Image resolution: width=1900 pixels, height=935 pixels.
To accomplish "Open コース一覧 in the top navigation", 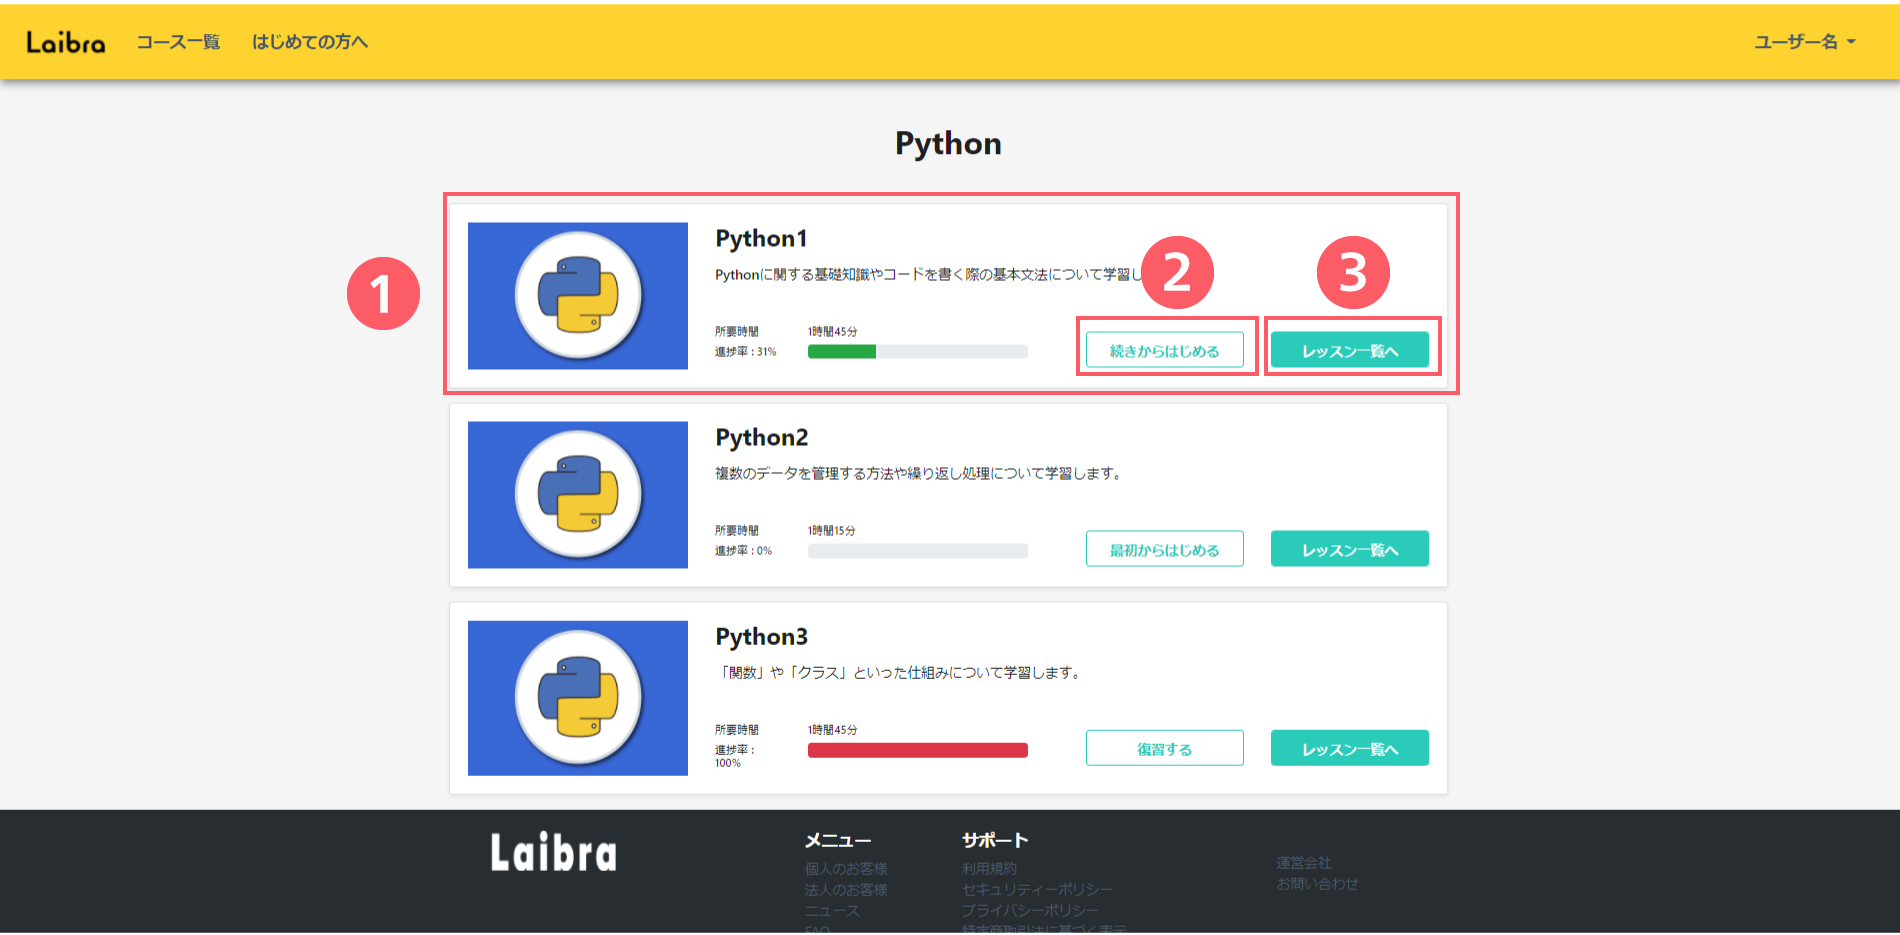I will tap(178, 42).
